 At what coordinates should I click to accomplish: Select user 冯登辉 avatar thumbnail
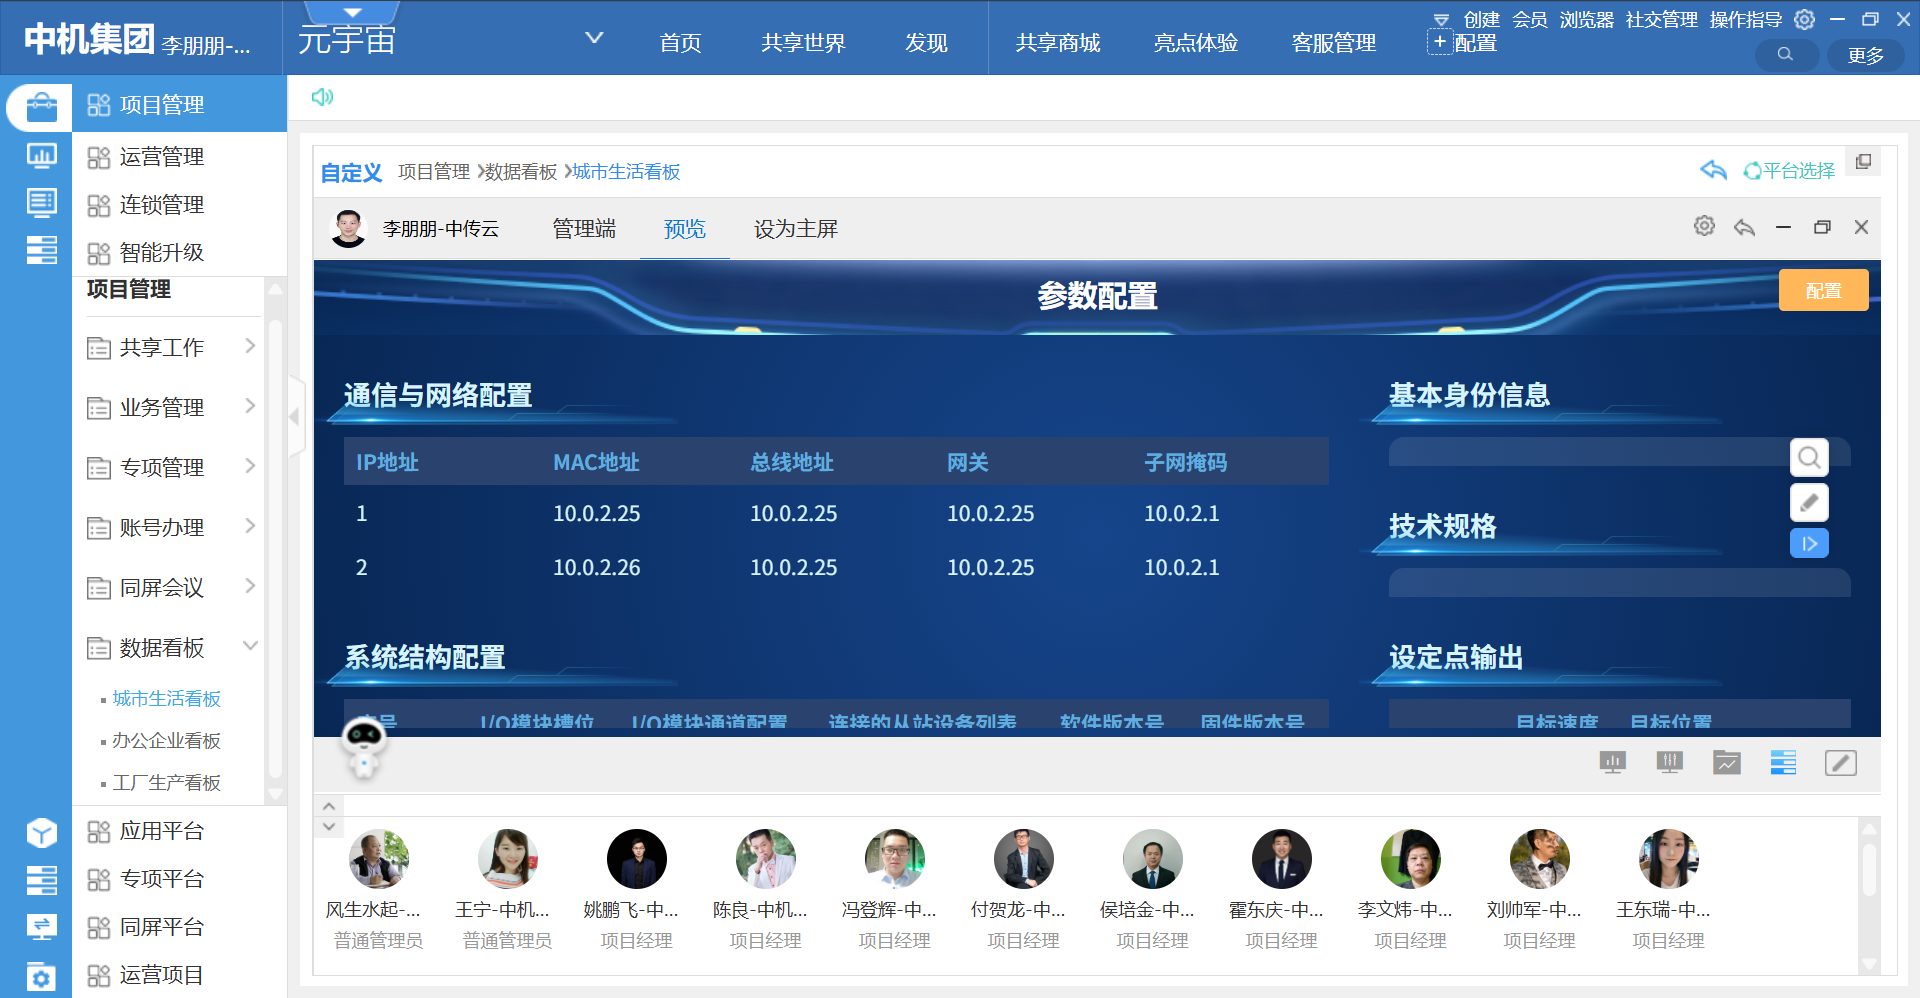(894, 859)
